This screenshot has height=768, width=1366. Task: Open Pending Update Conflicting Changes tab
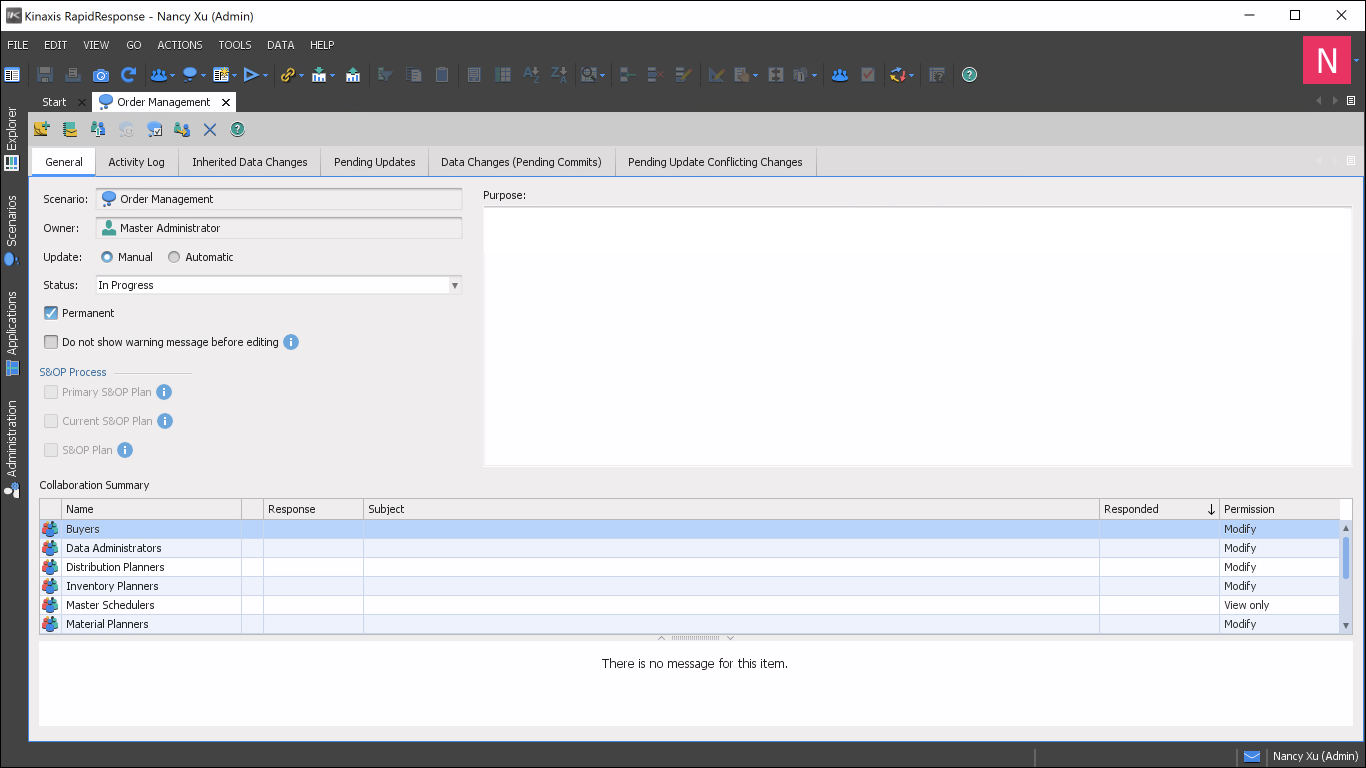tap(715, 162)
